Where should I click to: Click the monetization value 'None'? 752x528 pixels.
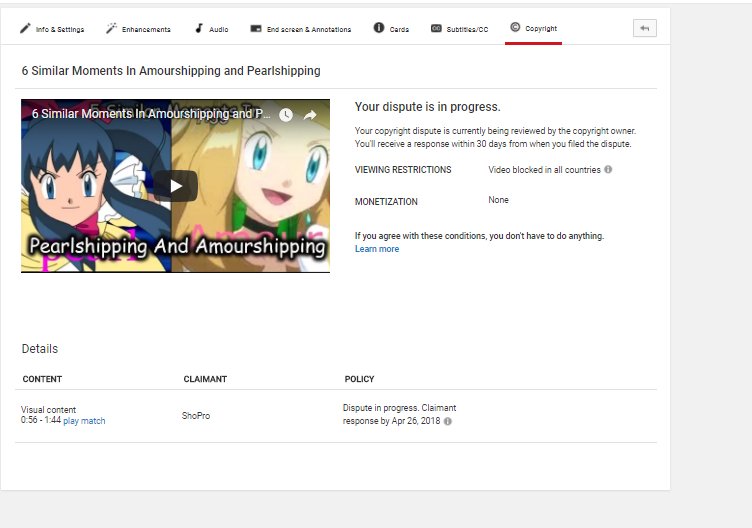point(498,200)
